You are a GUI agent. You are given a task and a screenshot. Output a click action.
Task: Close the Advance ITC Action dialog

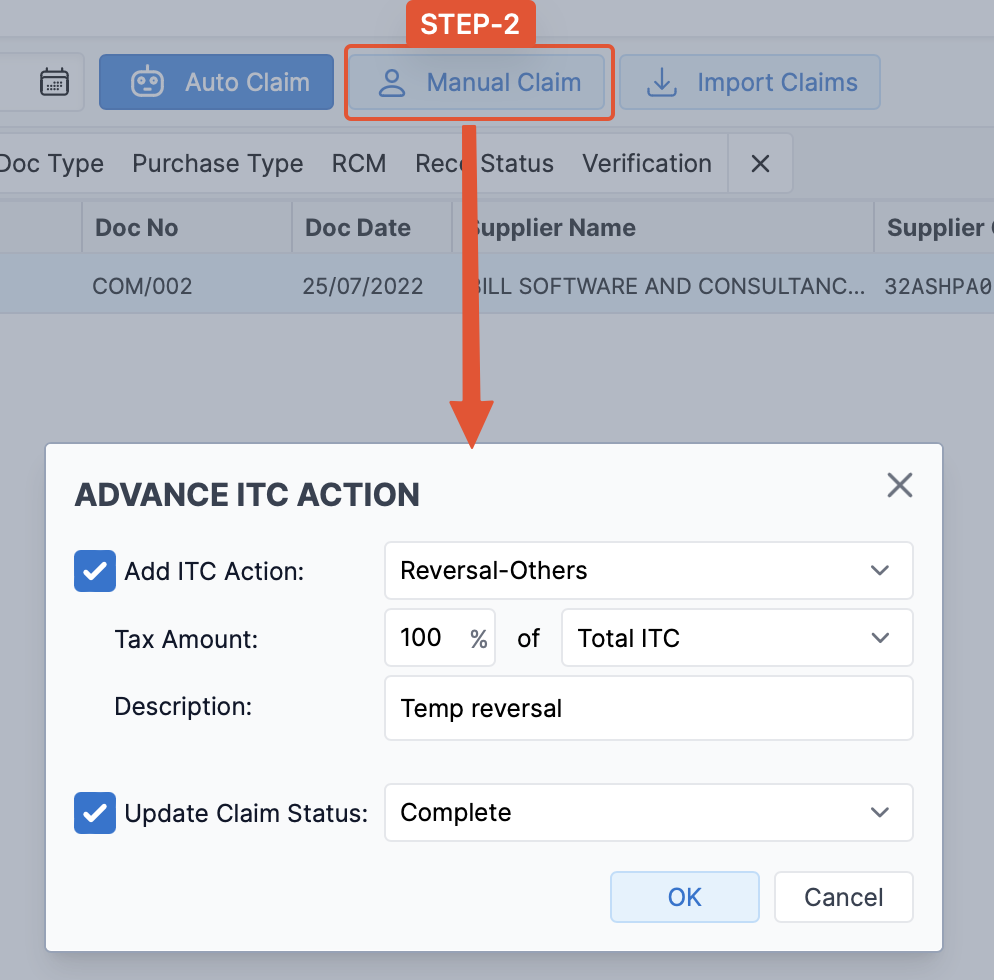point(900,486)
